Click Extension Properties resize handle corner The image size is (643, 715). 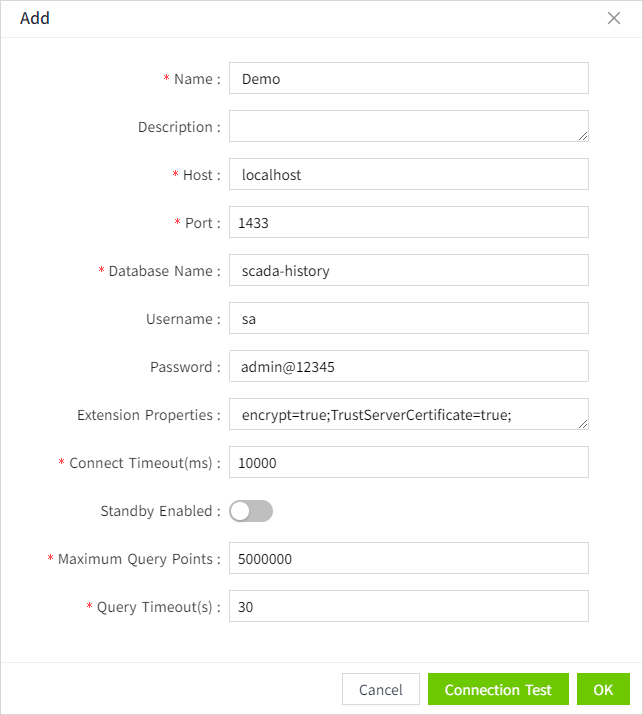pos(583,424)
